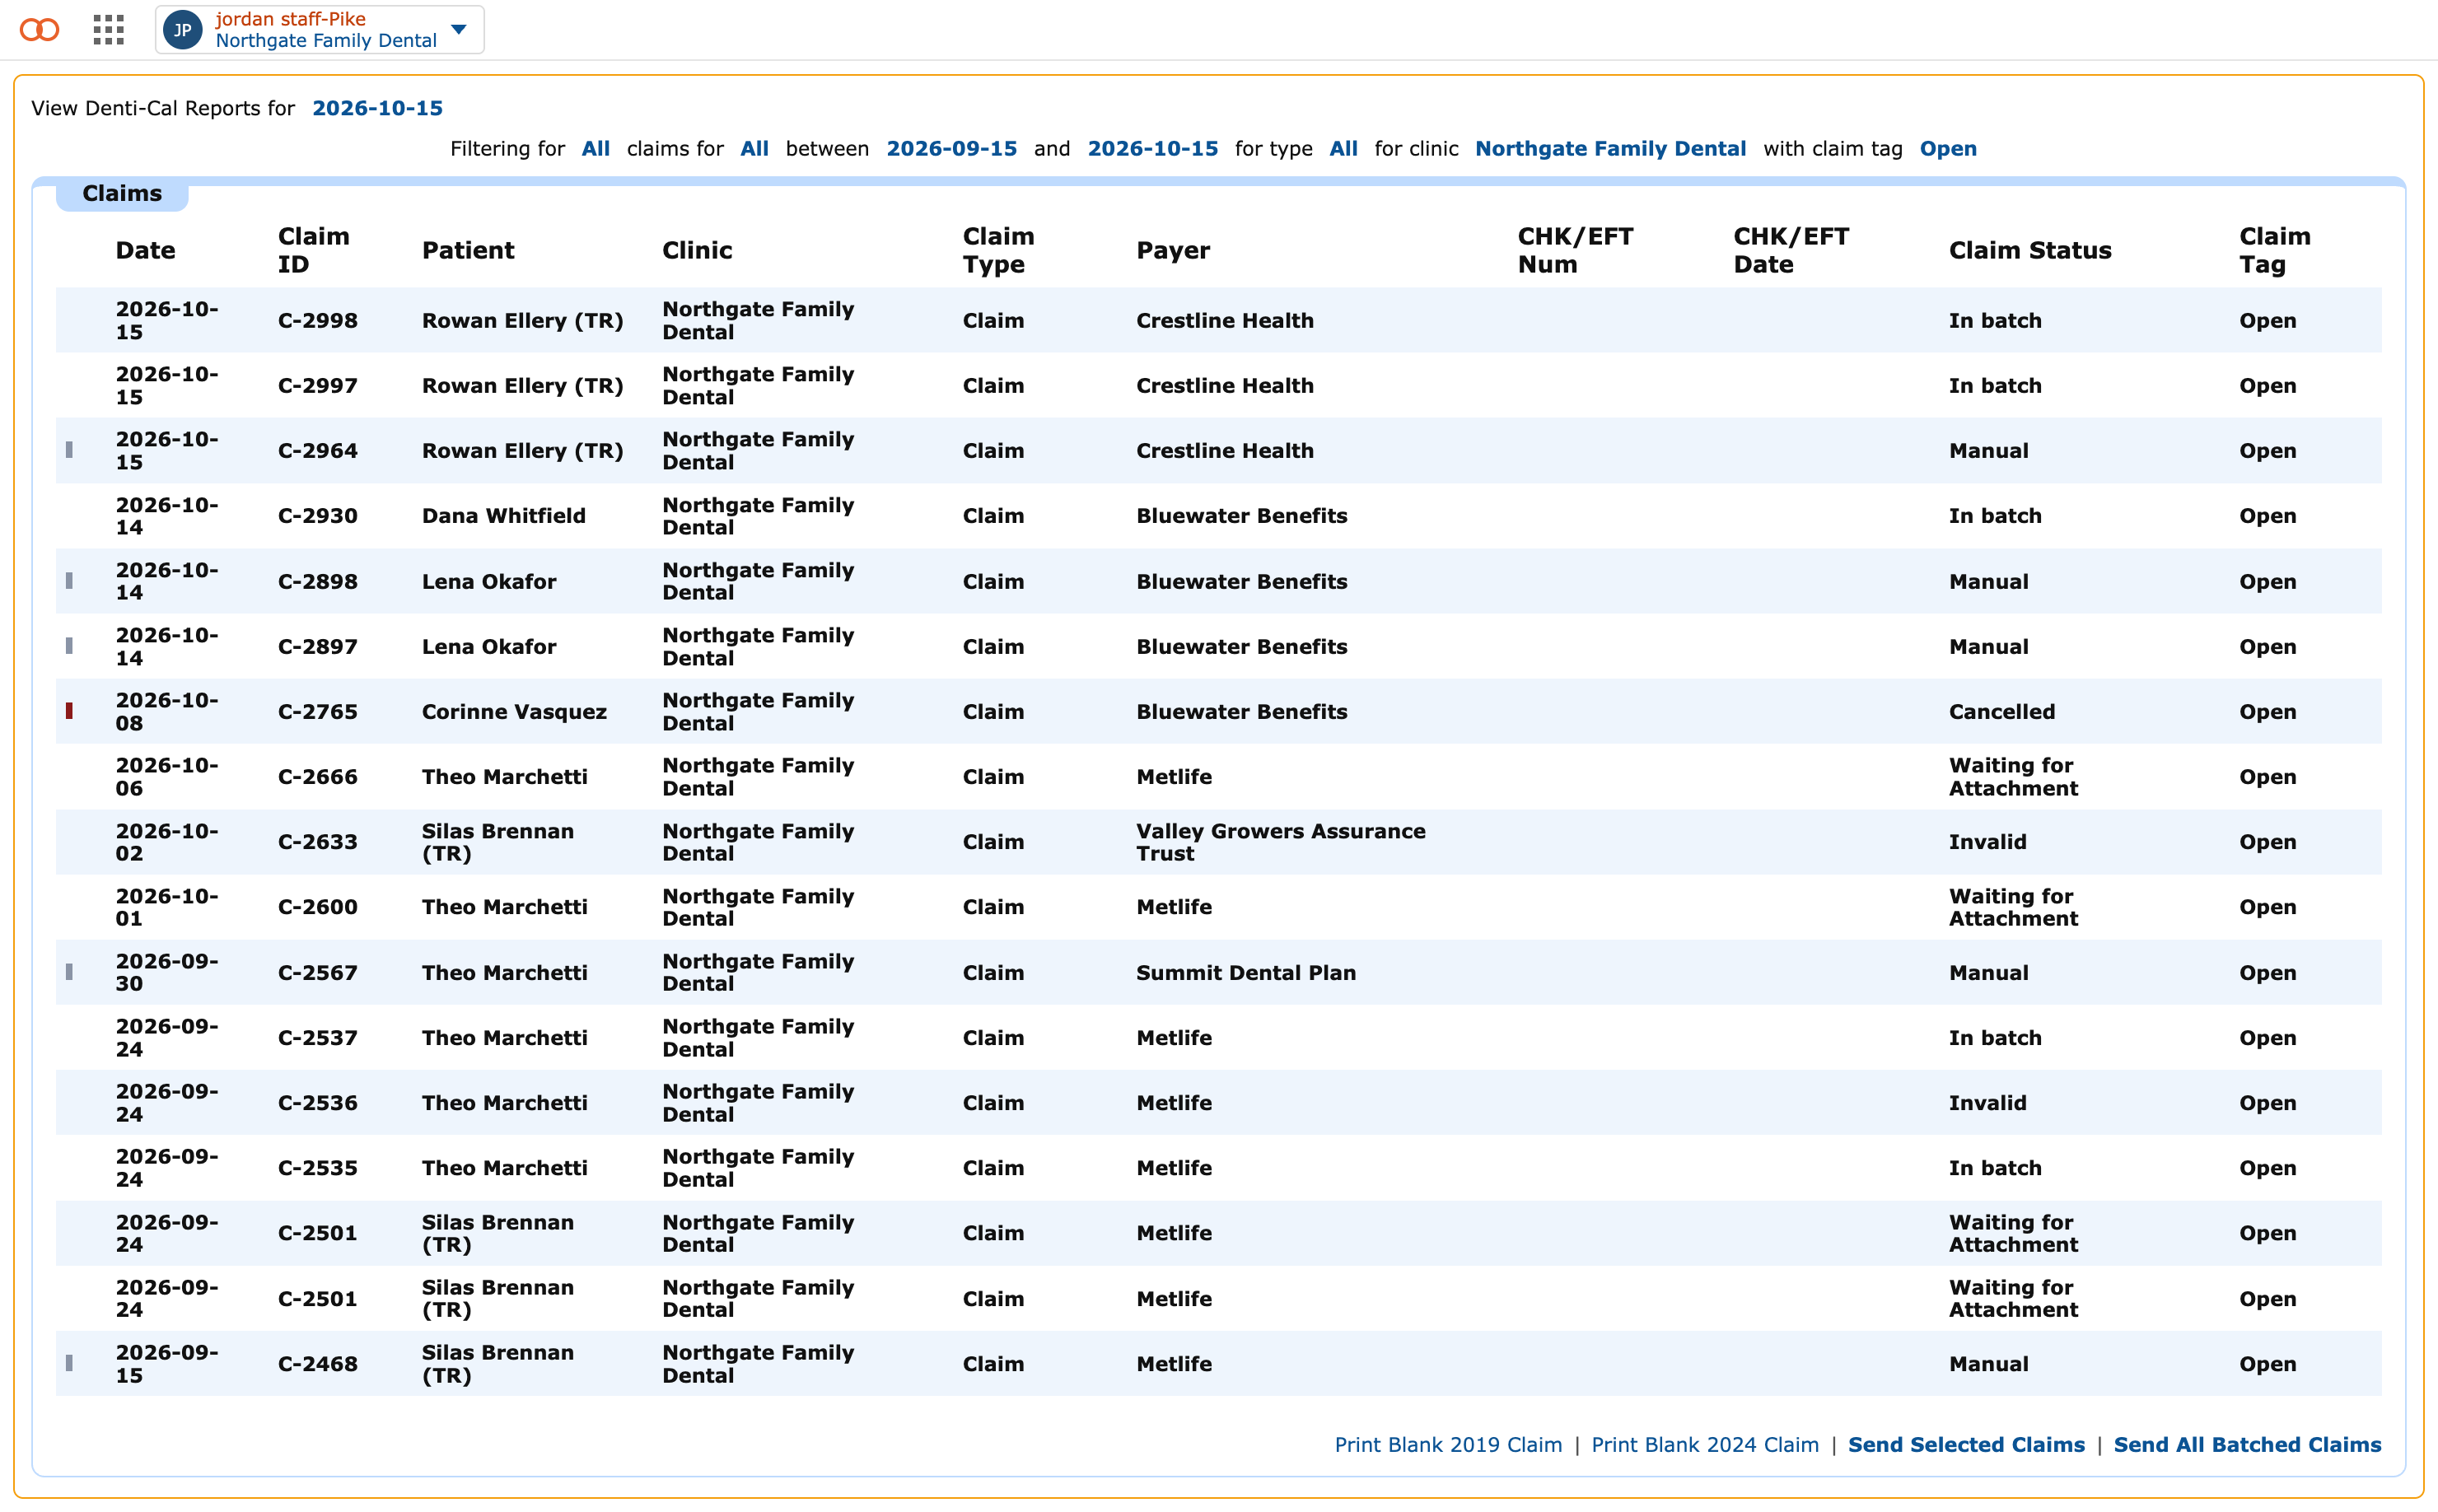Screen dimensions: 2438x1512
Task: Change the start date 2026-09-15
Action: click(x=951, y=149)
